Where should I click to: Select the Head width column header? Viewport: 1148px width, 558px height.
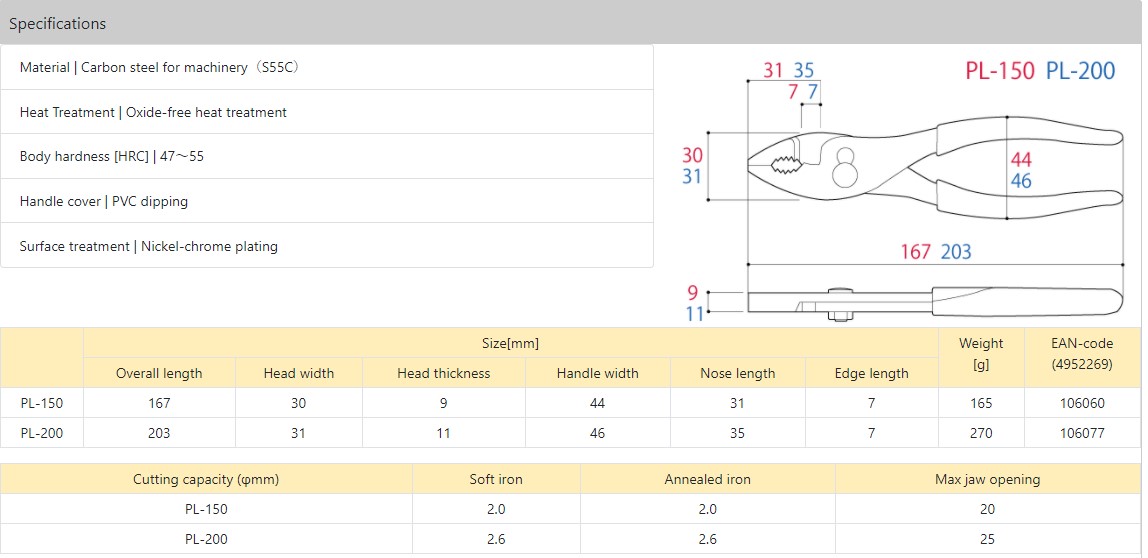coord(299,373)
